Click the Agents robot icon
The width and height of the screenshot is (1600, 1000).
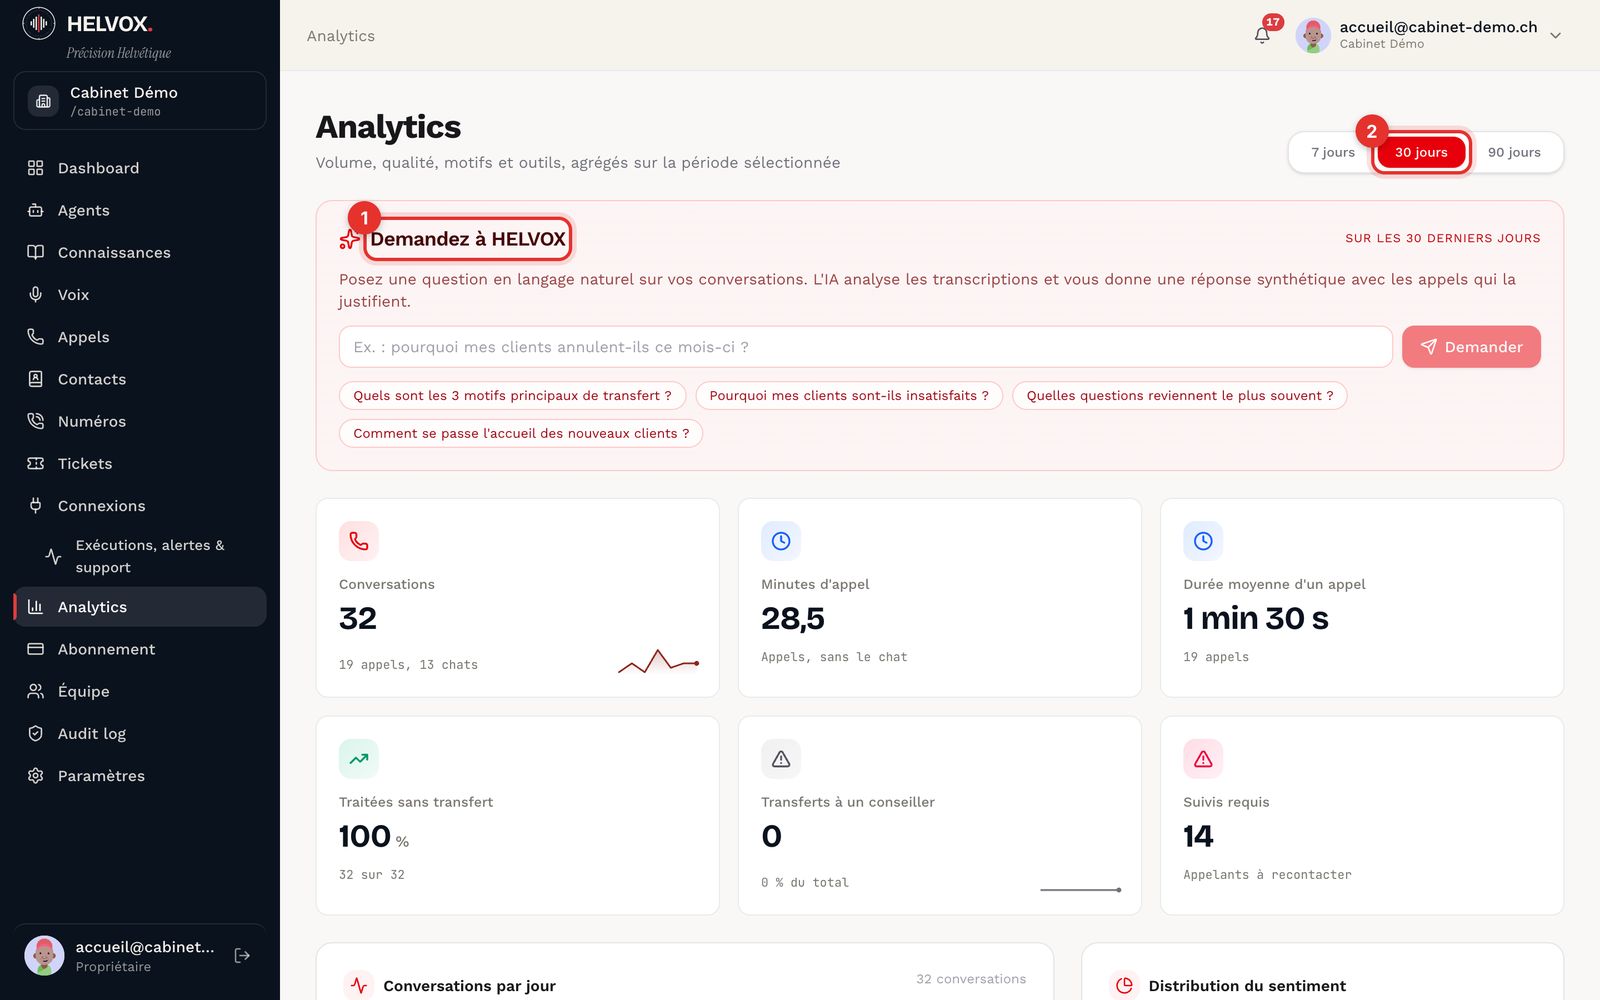pos(36,210)
